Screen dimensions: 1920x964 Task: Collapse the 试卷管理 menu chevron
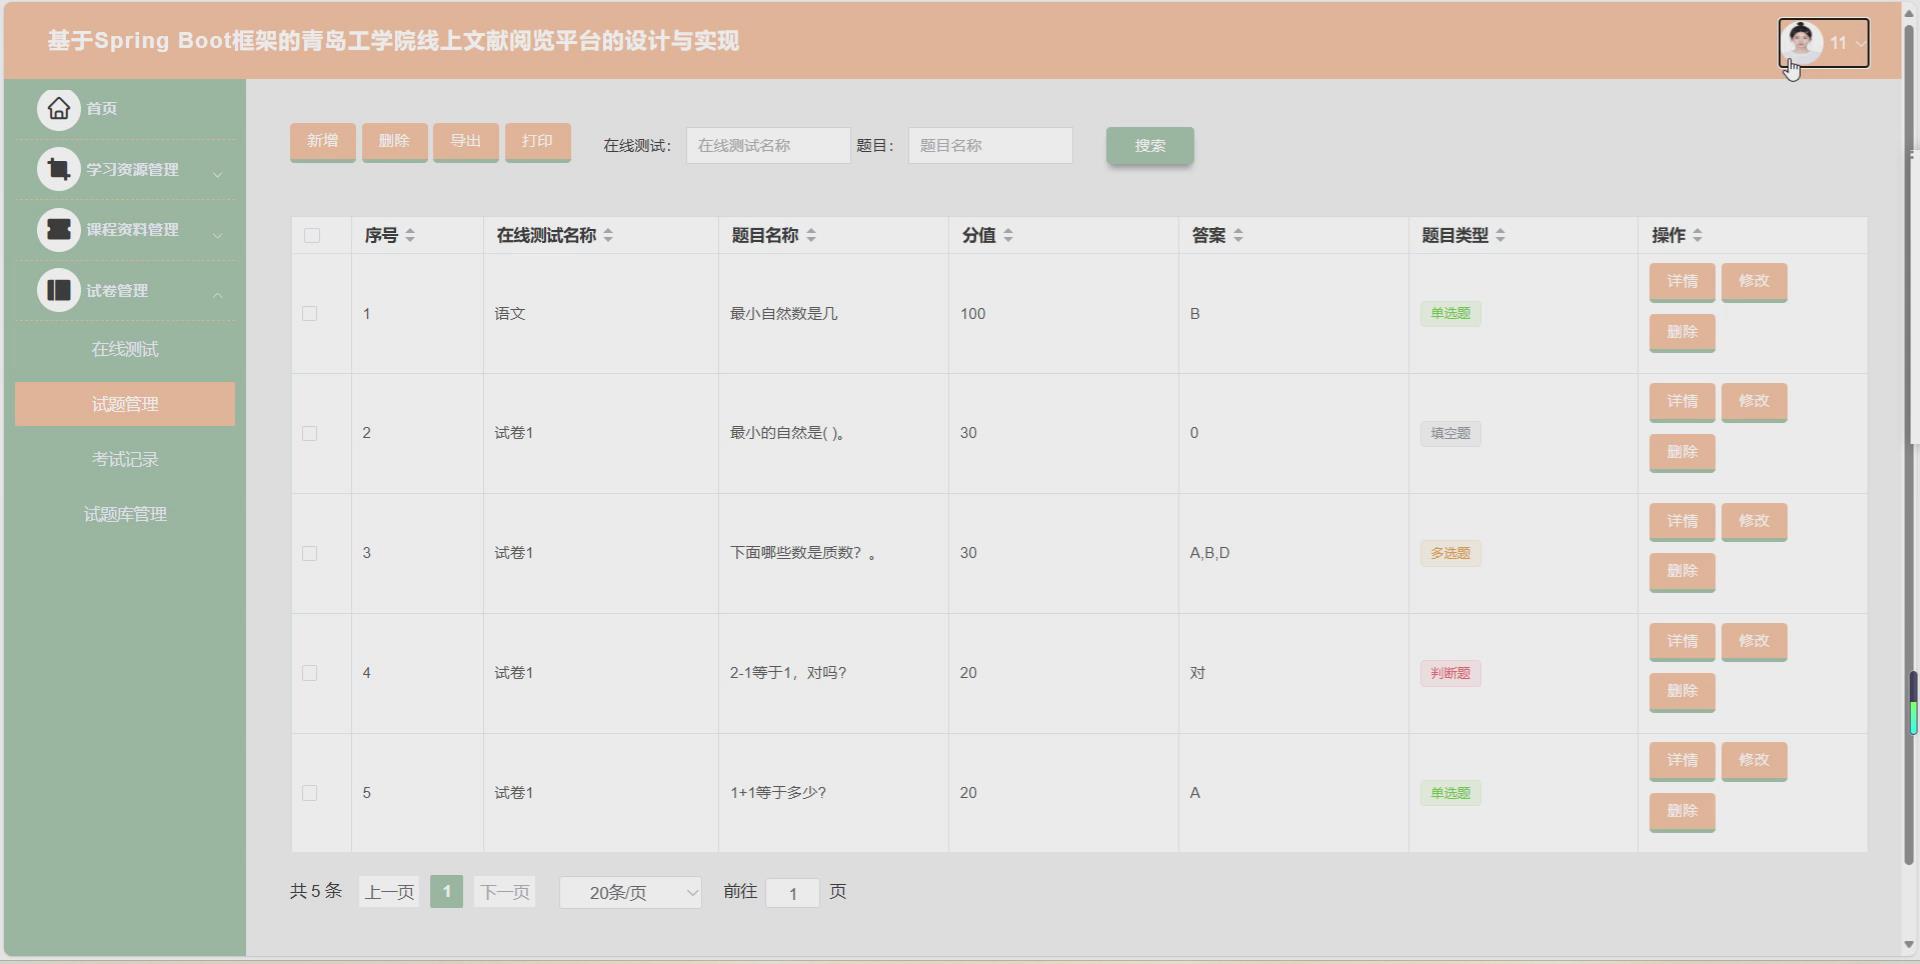pos(218,295)
